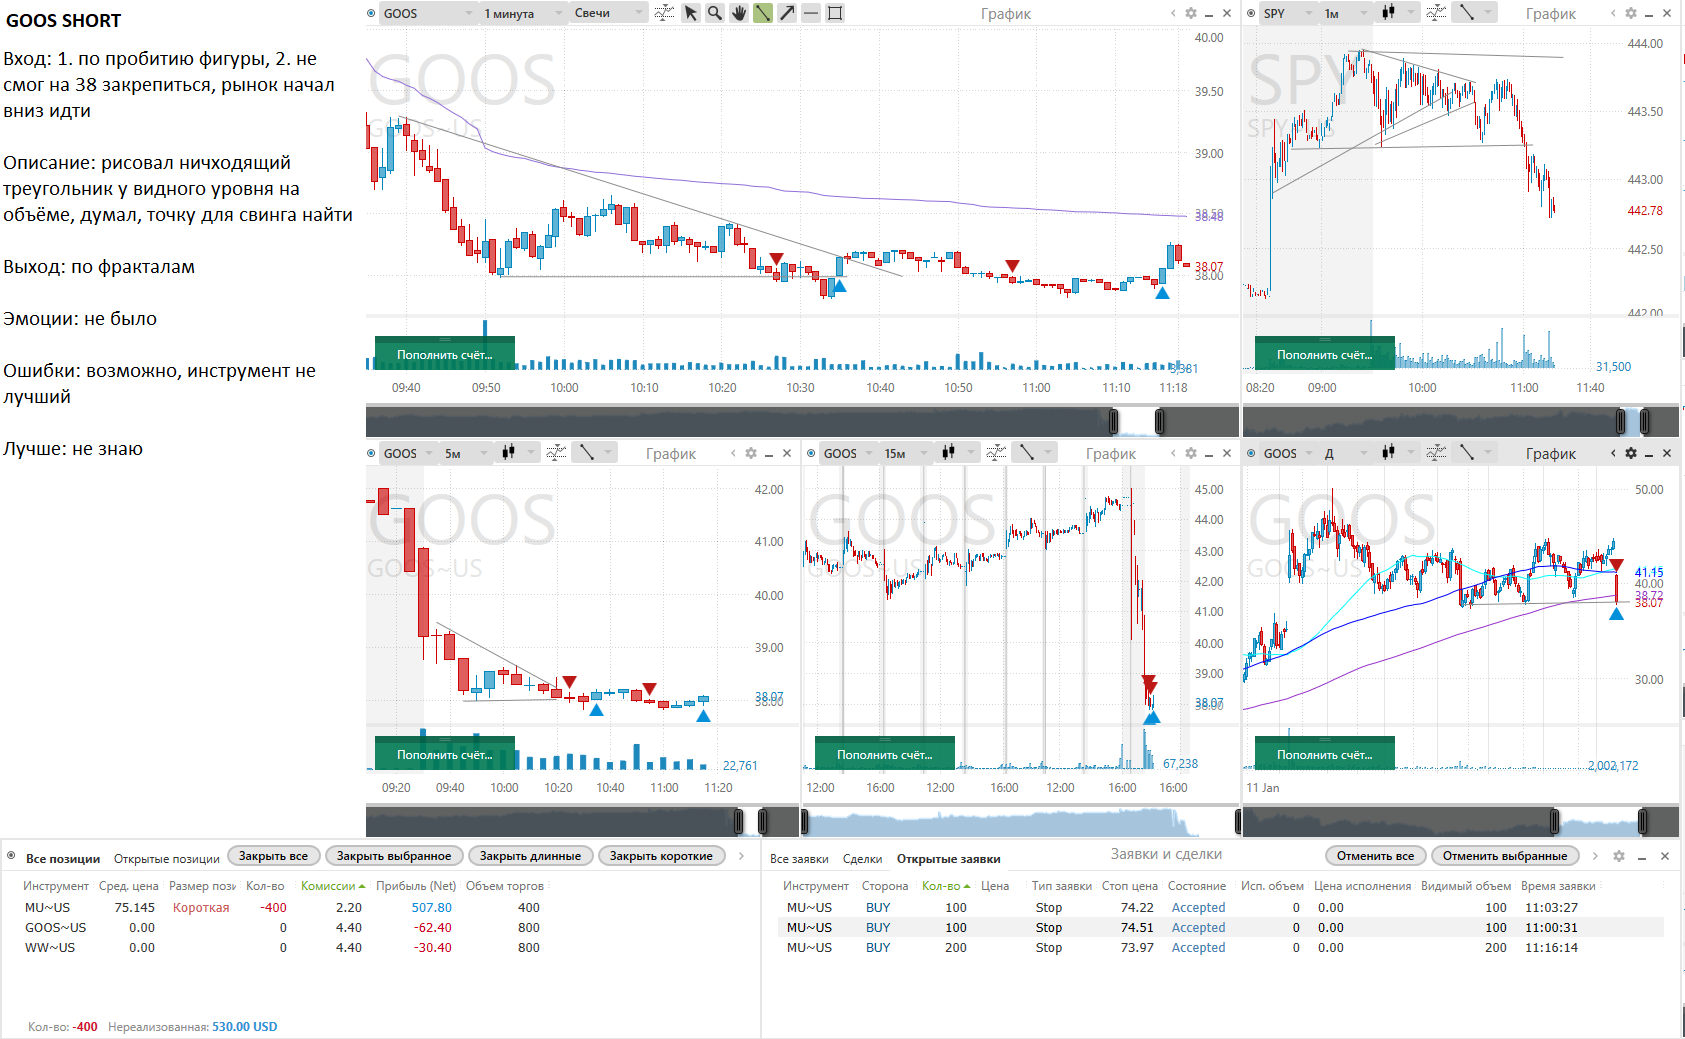Click left chevron on GOOS daily chart header
Image resolution: width=1685 pixels, height=1039 pixels.
(x=1613, y=453)
